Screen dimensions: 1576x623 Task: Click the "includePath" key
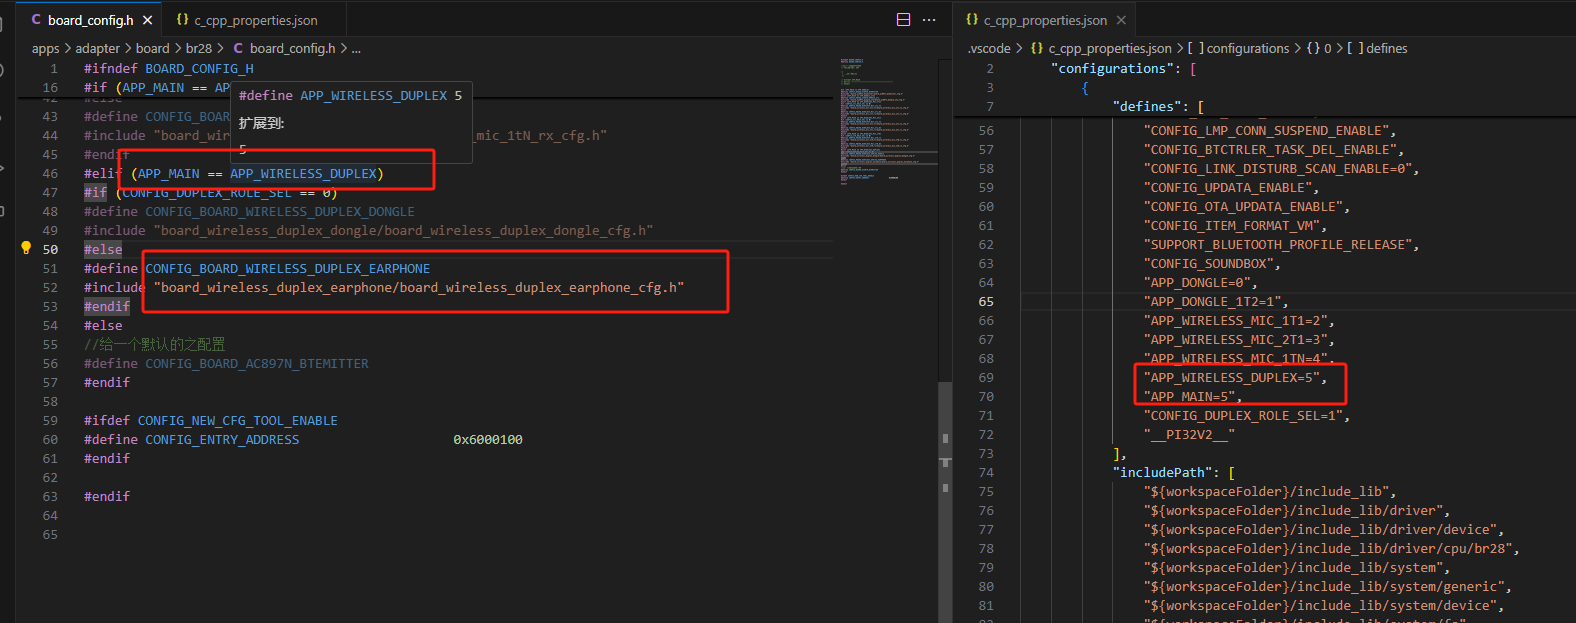tap(1160, 473)
